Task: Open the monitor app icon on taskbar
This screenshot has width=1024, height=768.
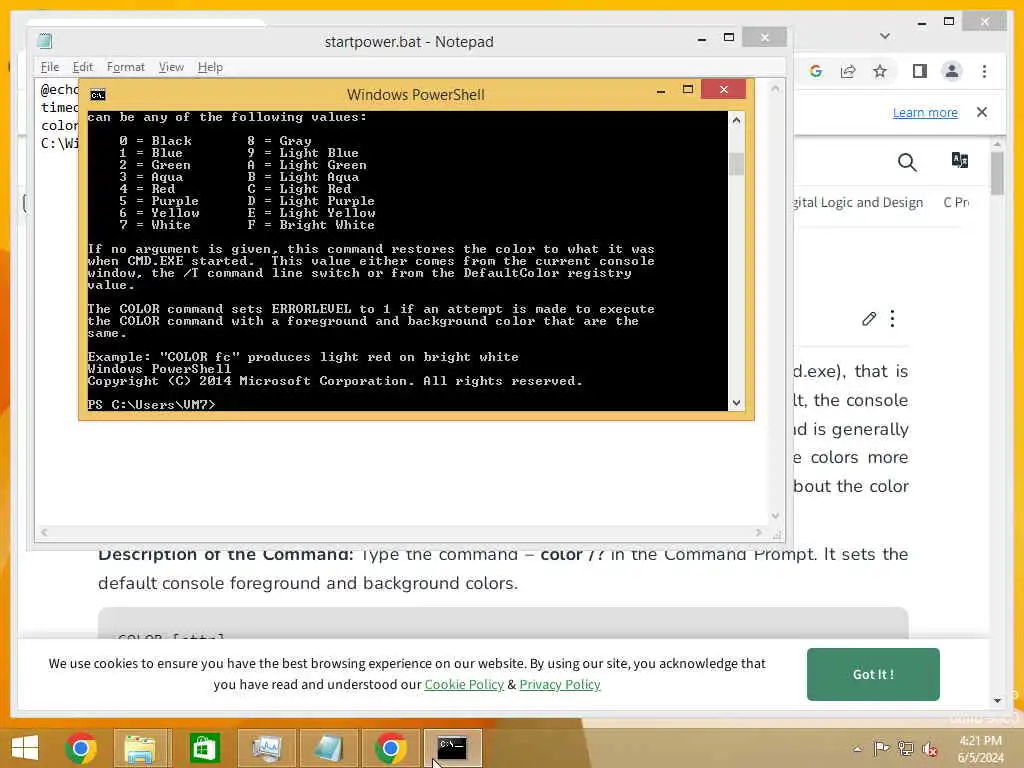Action: (266, 748)
